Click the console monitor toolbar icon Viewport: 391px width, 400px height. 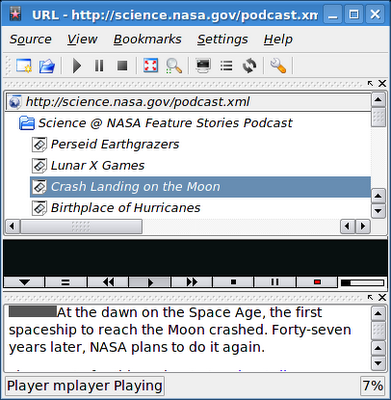click(203, 65)
